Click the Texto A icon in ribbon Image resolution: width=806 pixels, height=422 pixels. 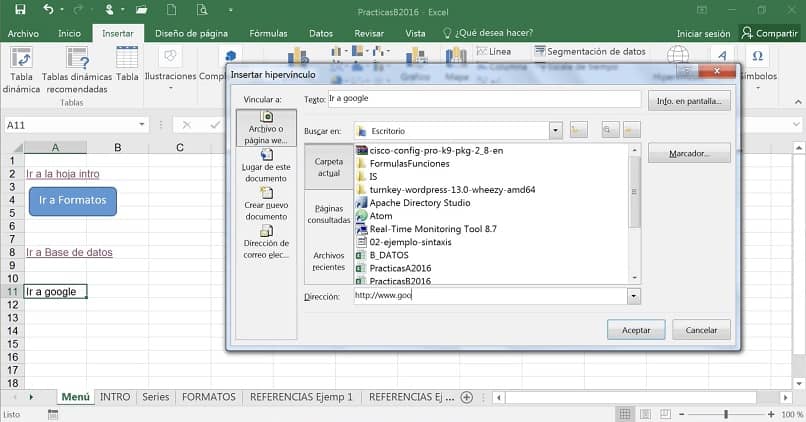coord(722,56)
